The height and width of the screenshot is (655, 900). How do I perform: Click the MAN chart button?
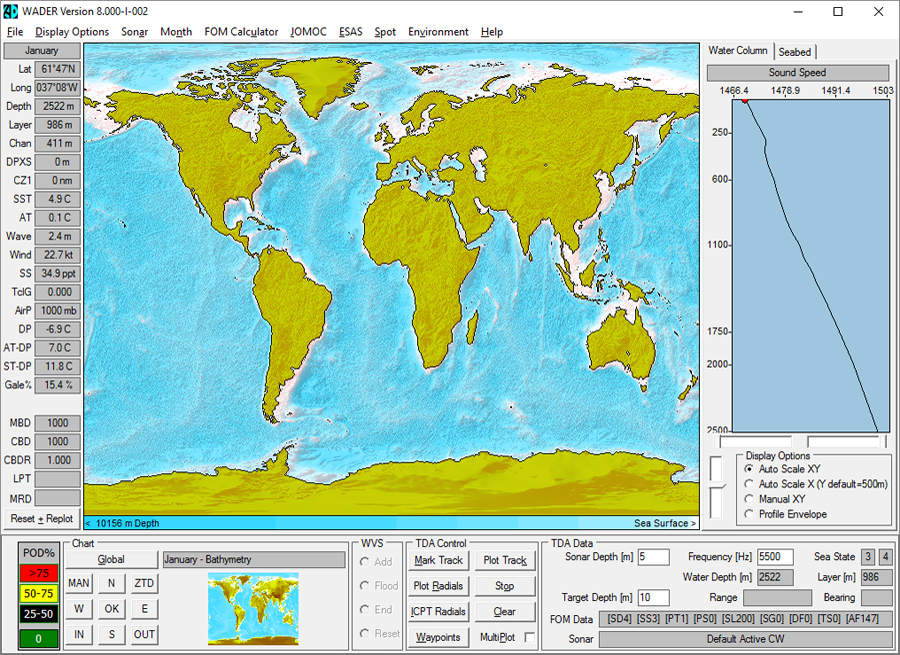point(79,583)
